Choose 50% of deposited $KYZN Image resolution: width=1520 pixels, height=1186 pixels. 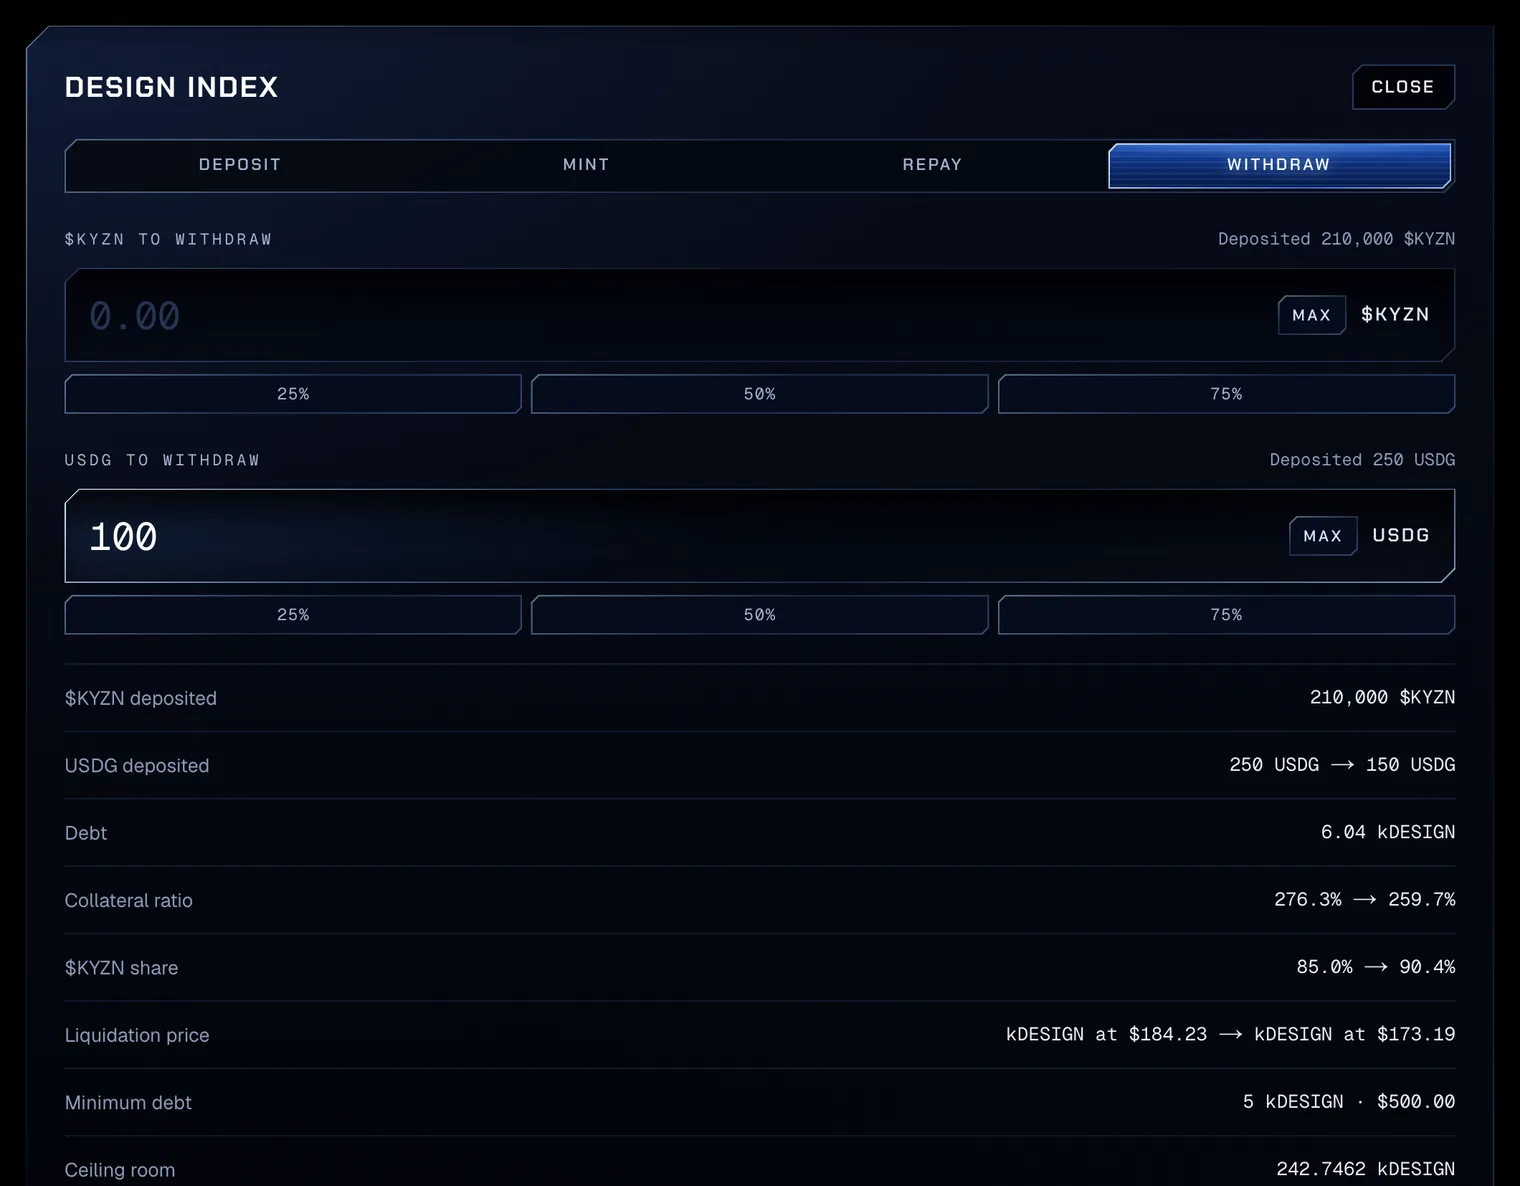tap(760, 394)
